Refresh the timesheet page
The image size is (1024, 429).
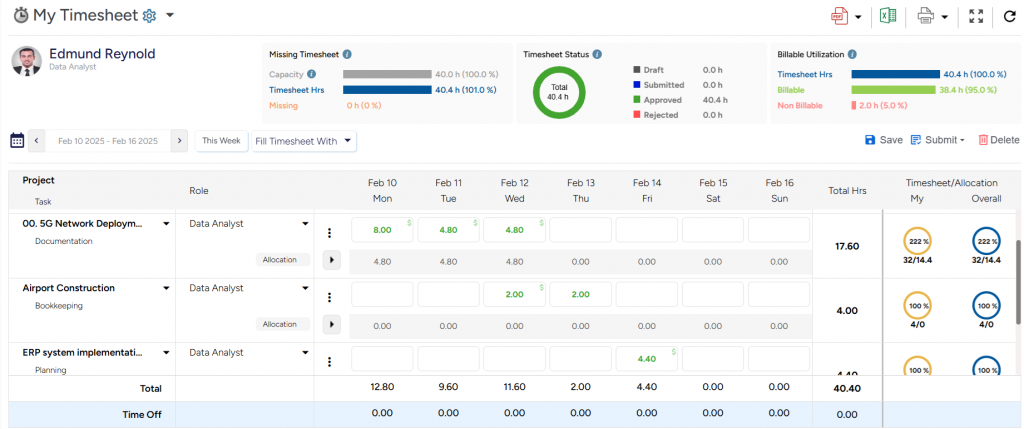tap(1009, 16)
